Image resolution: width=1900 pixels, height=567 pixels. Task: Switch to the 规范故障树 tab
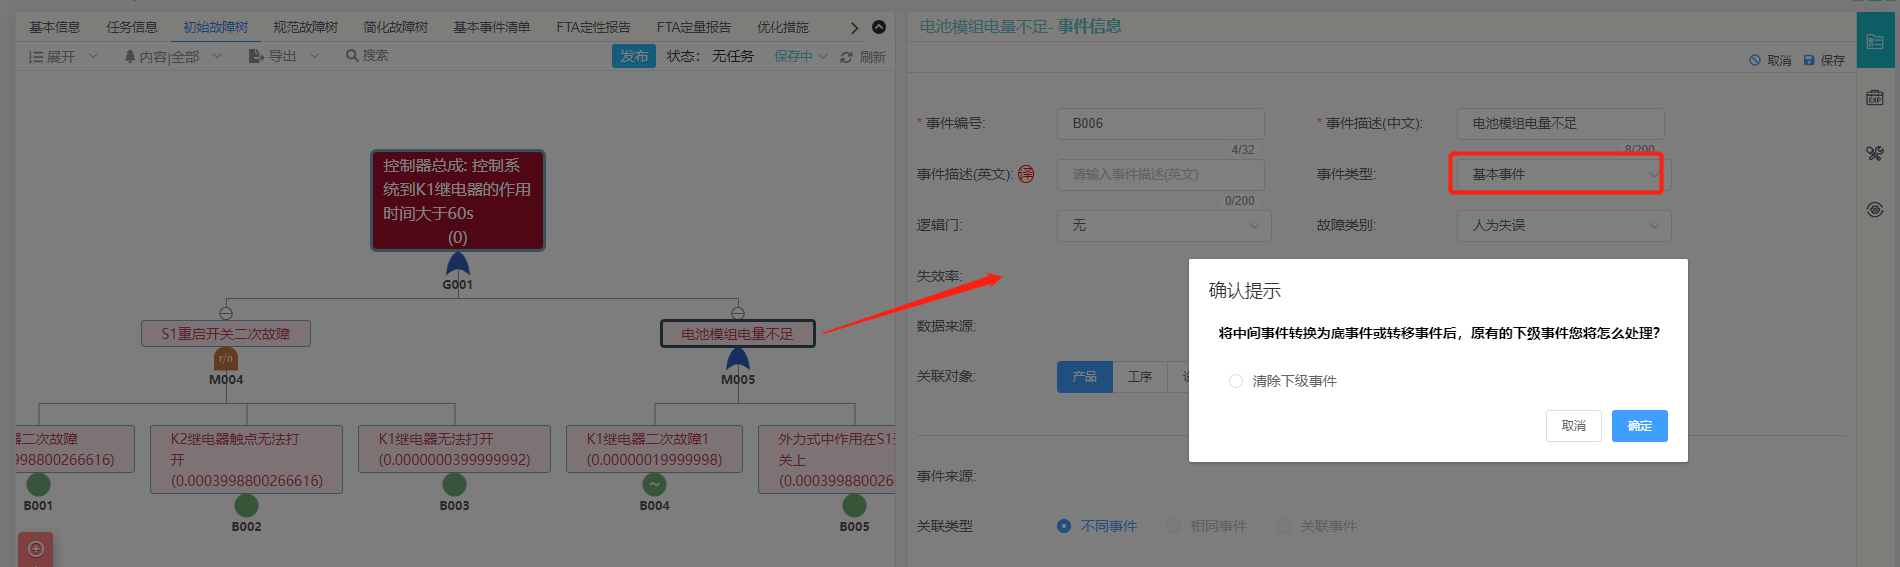[305, 27]
